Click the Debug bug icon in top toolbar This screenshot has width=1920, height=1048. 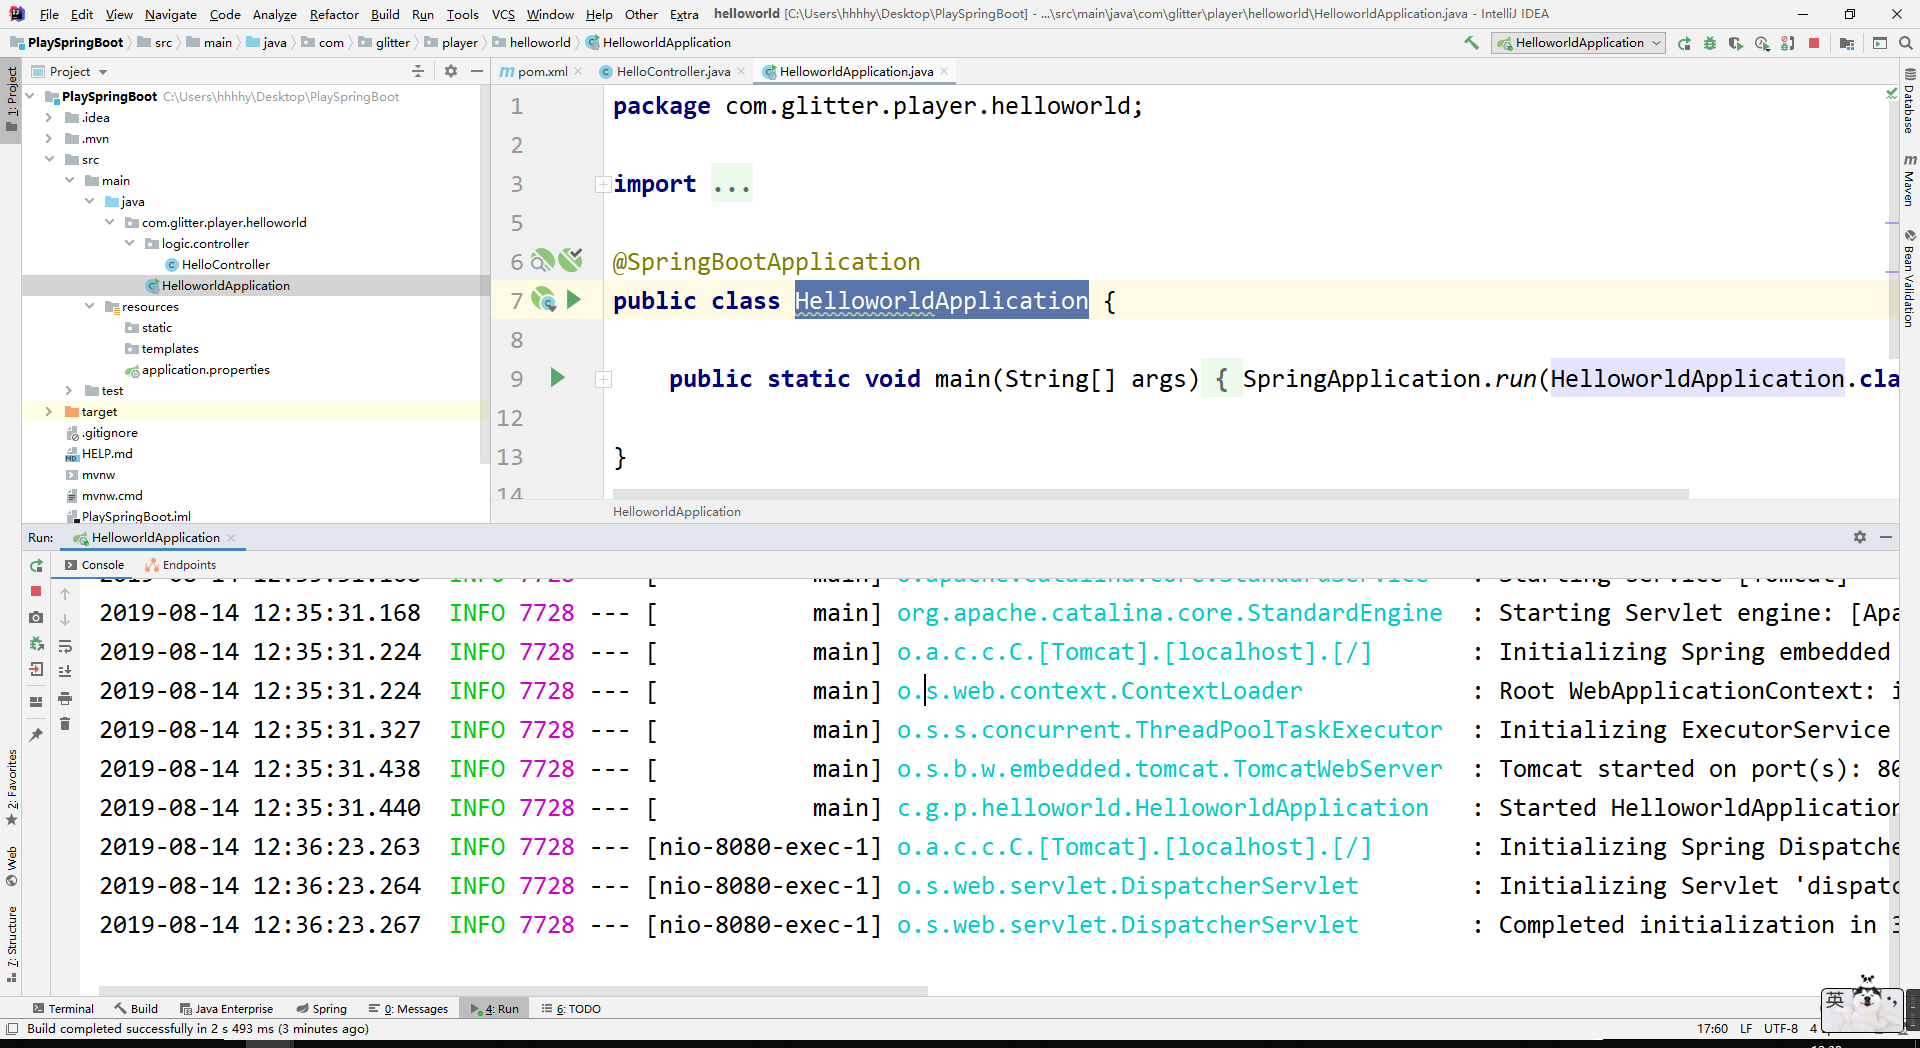click(1710, 43)
